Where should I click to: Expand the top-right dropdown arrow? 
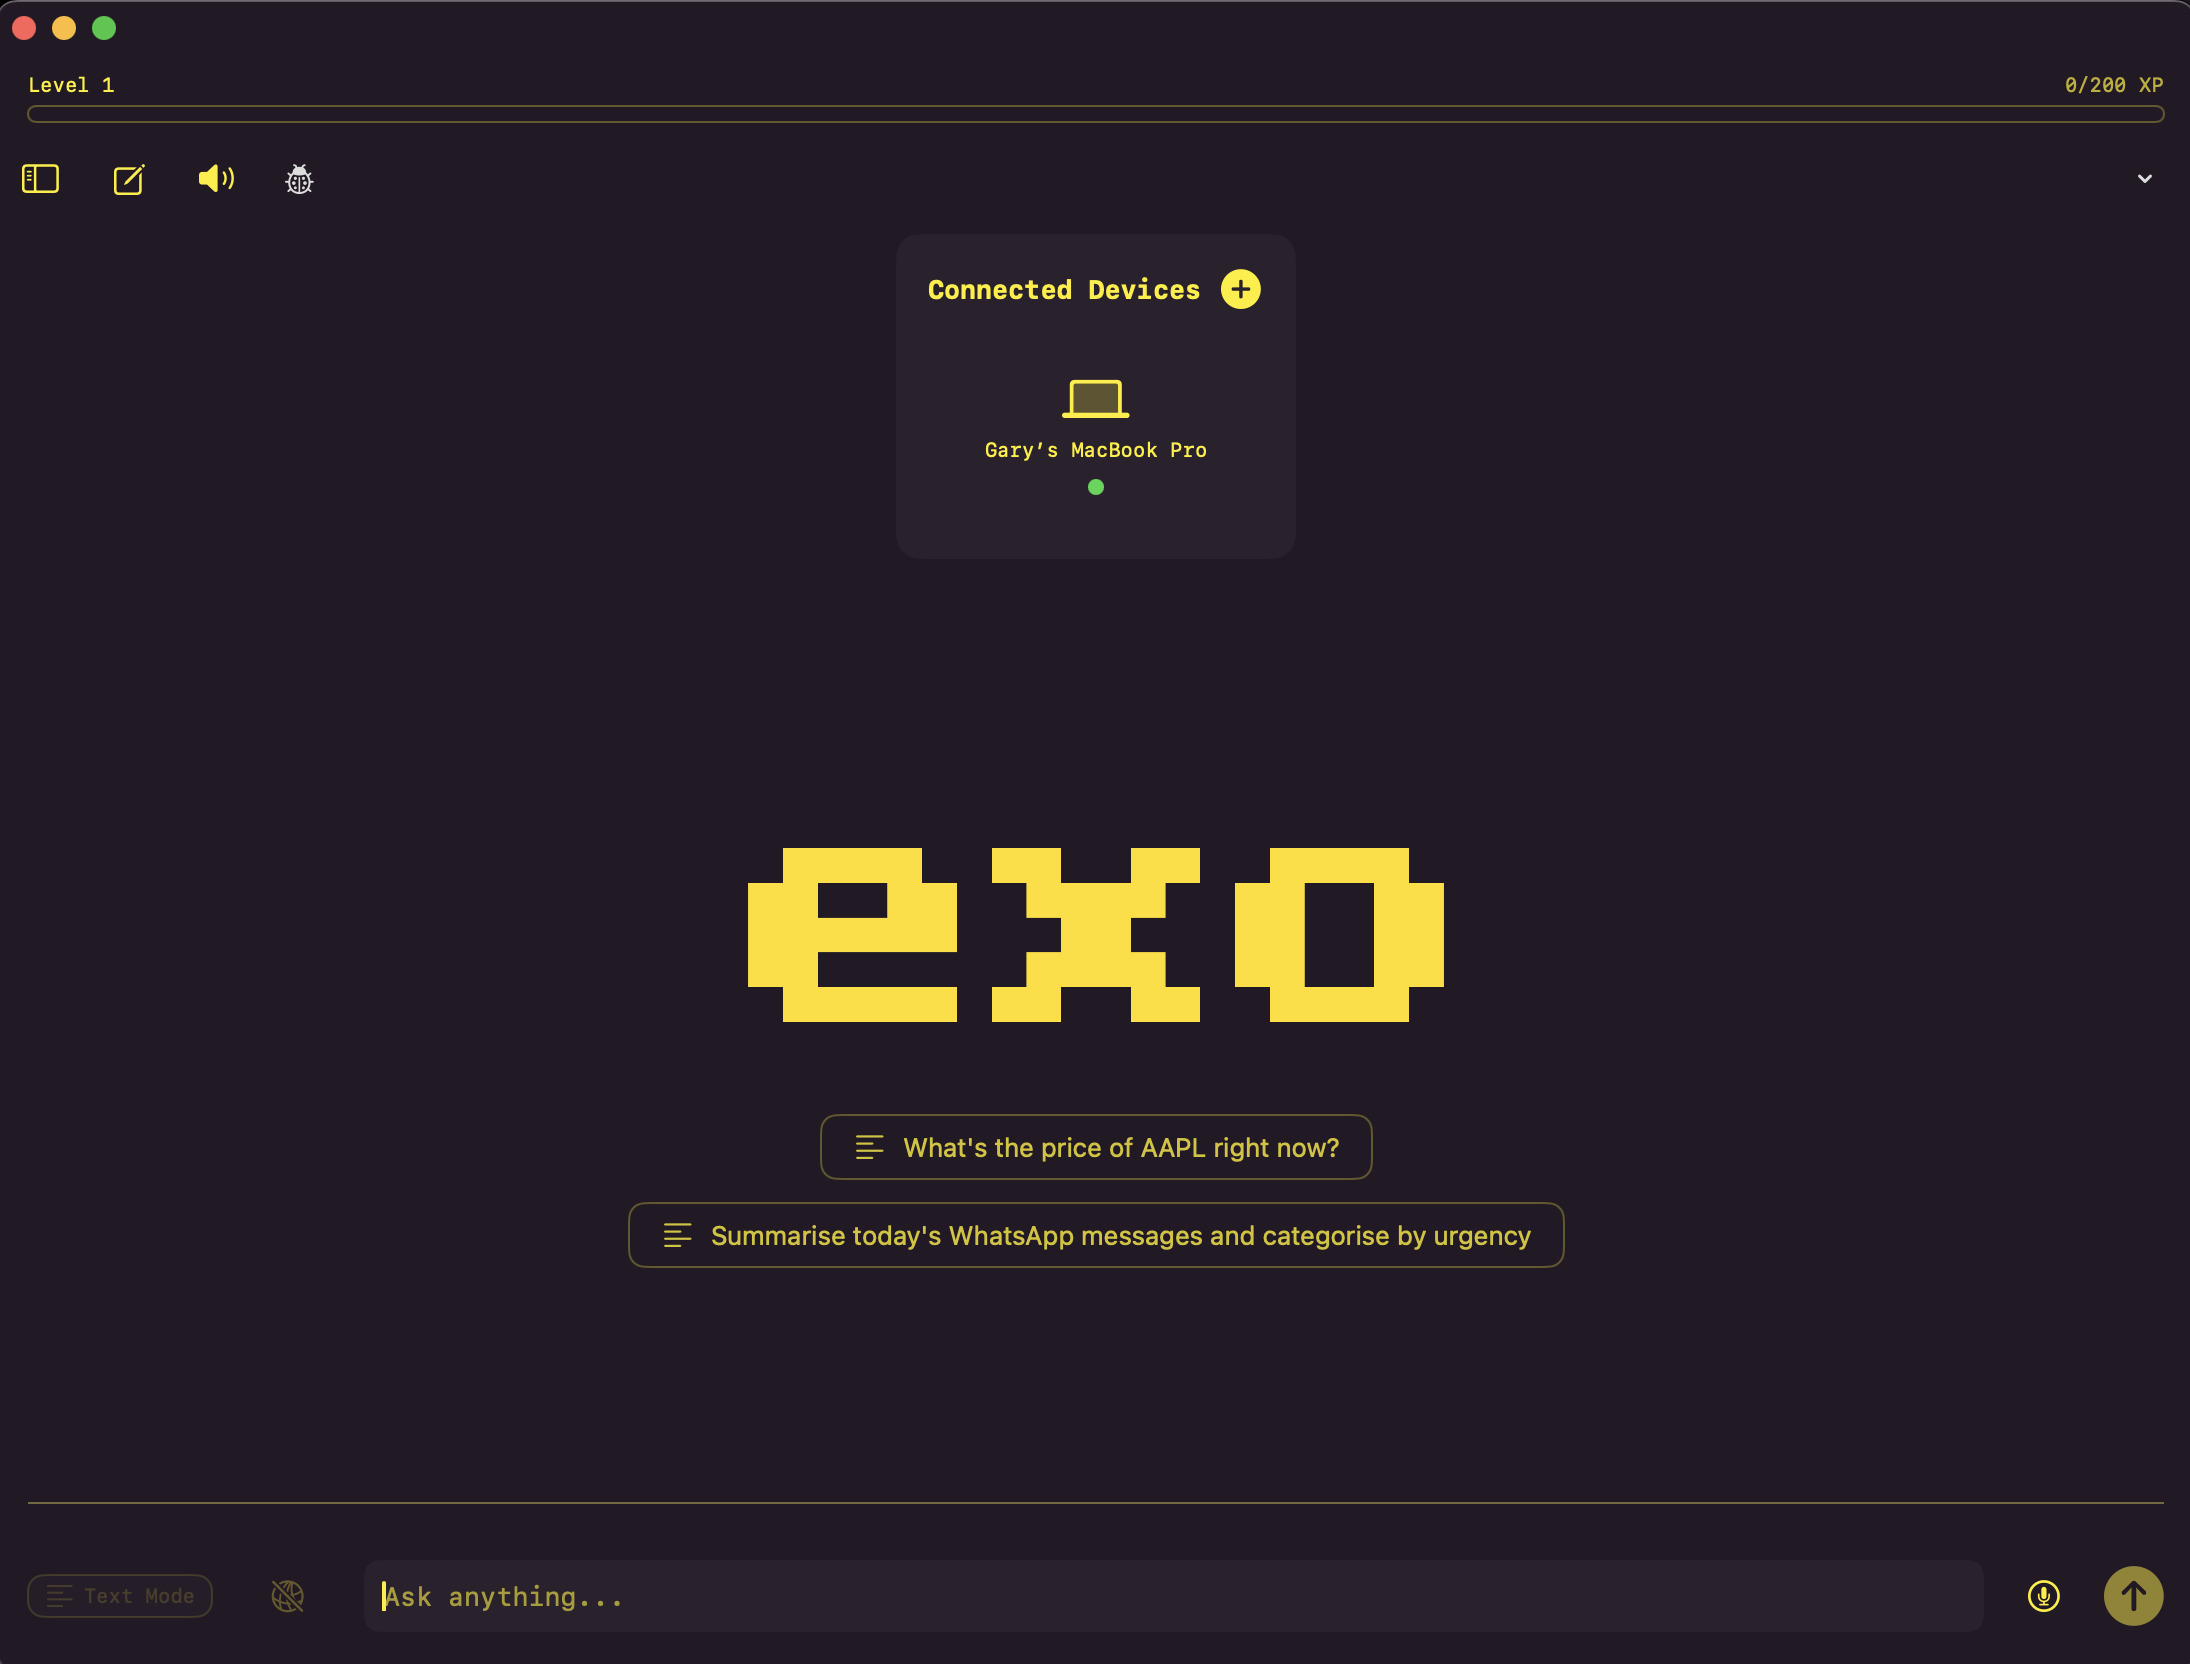2145,178
